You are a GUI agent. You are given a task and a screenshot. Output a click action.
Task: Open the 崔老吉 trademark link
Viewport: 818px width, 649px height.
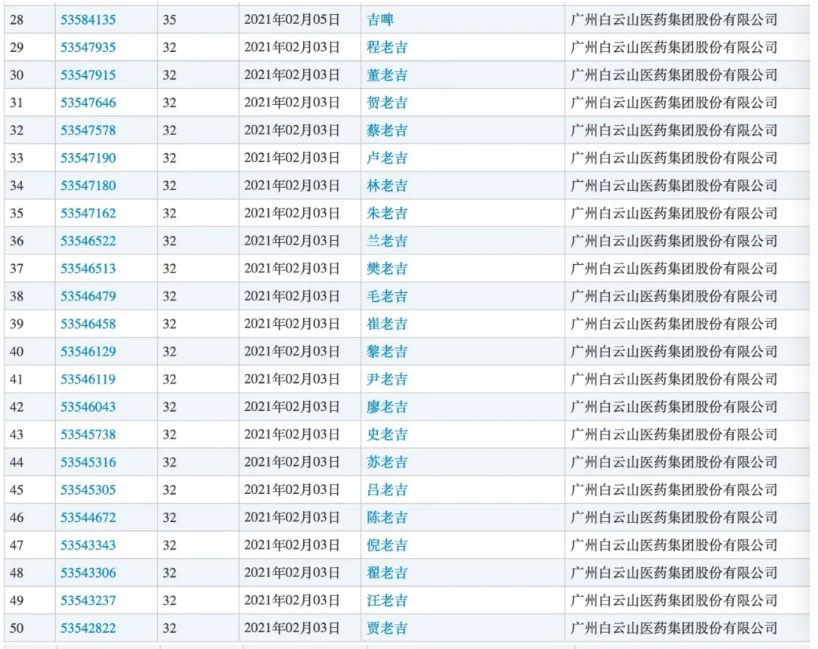(387, 324)
